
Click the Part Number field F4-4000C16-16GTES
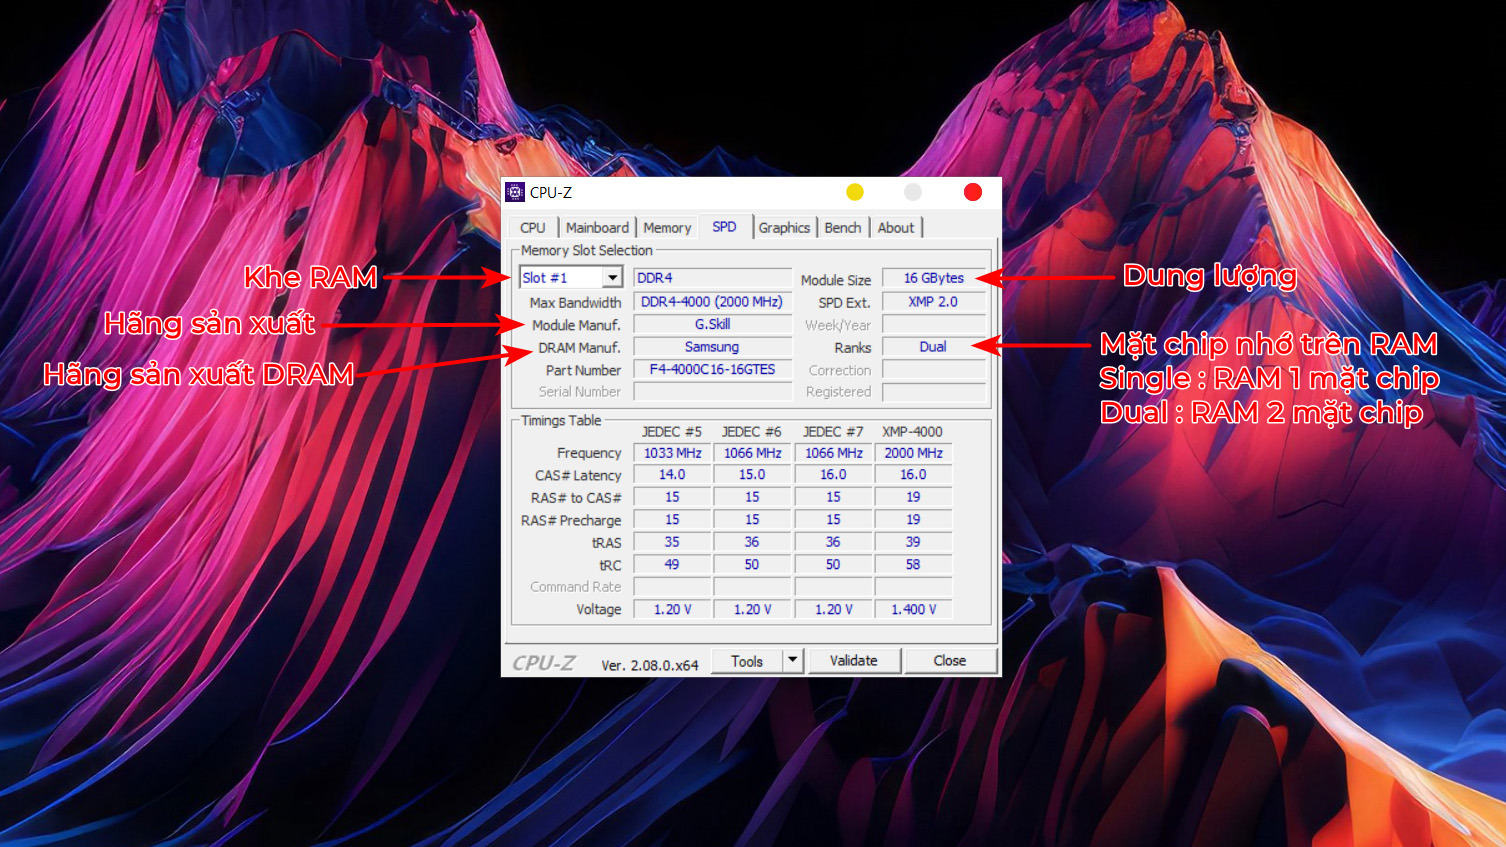712,370
